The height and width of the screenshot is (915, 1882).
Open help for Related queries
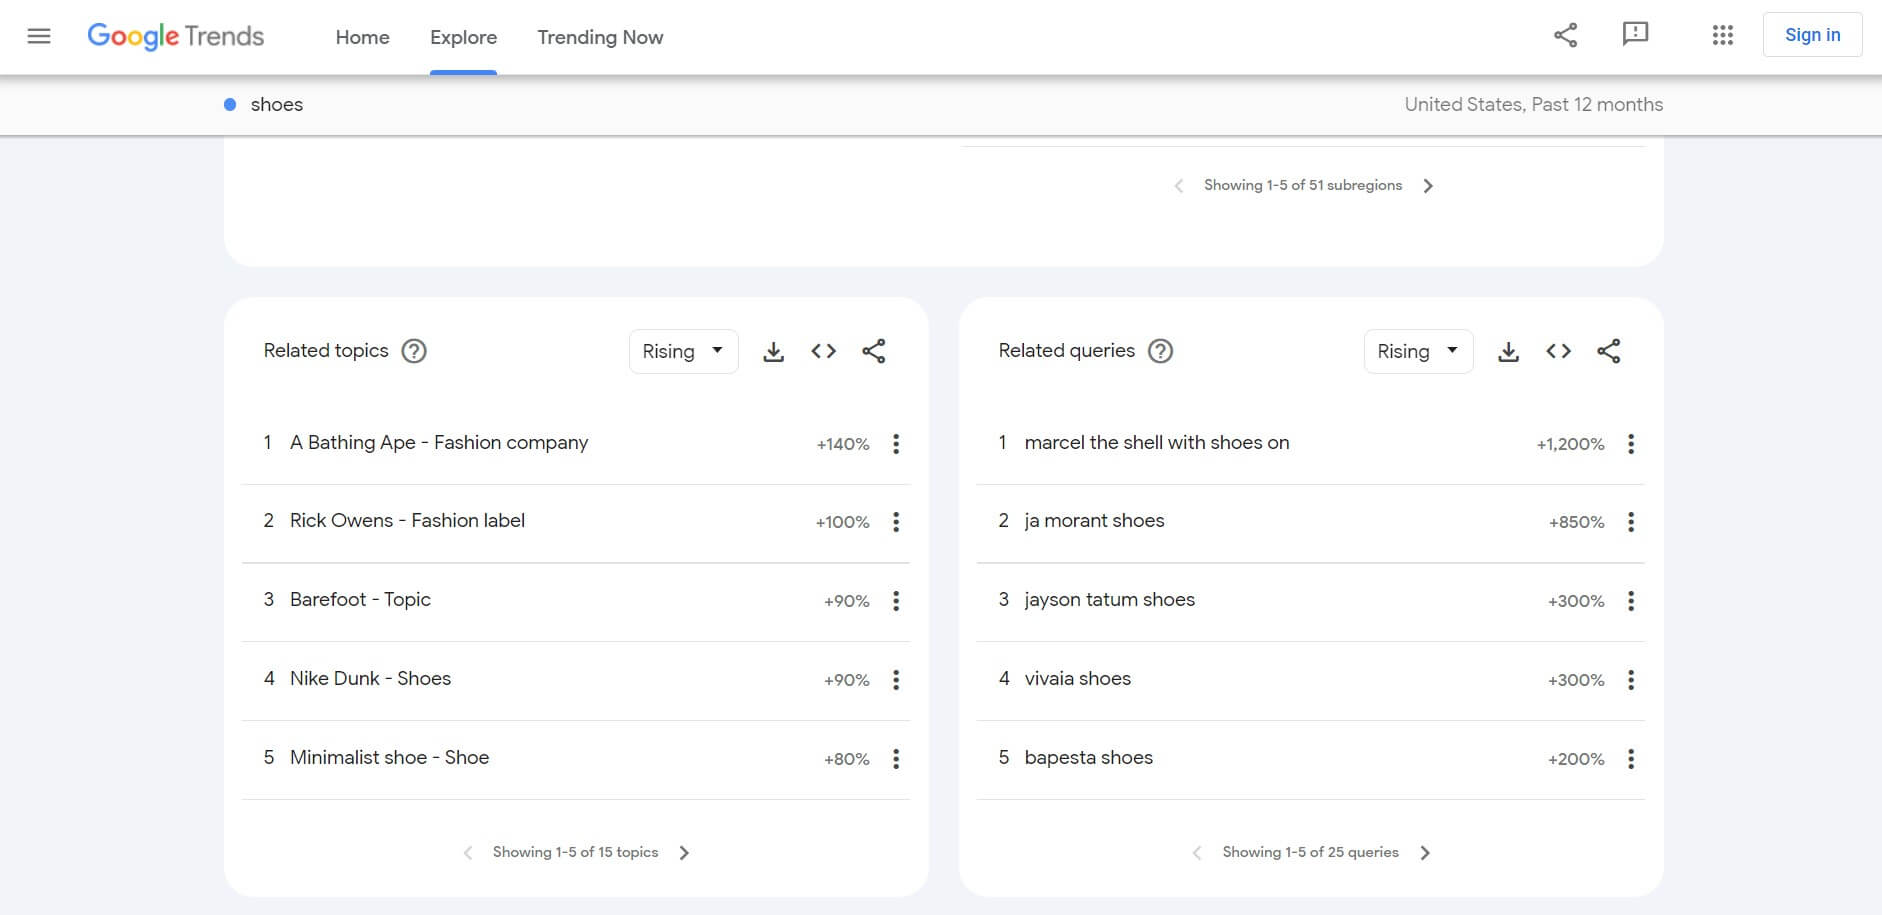click(x=1160, y=351)
